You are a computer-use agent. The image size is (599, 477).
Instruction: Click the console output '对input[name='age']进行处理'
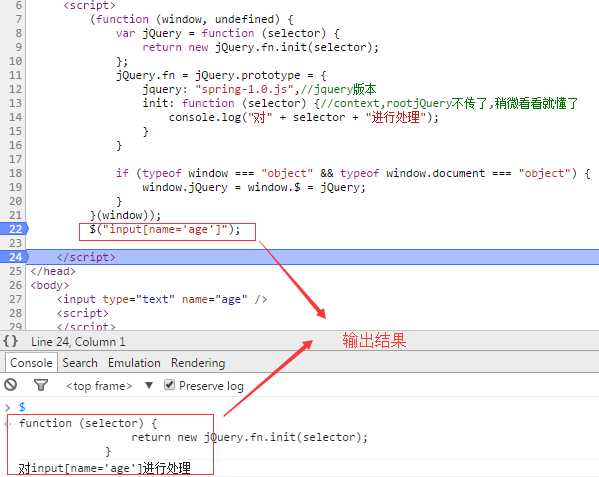point(104,468)
